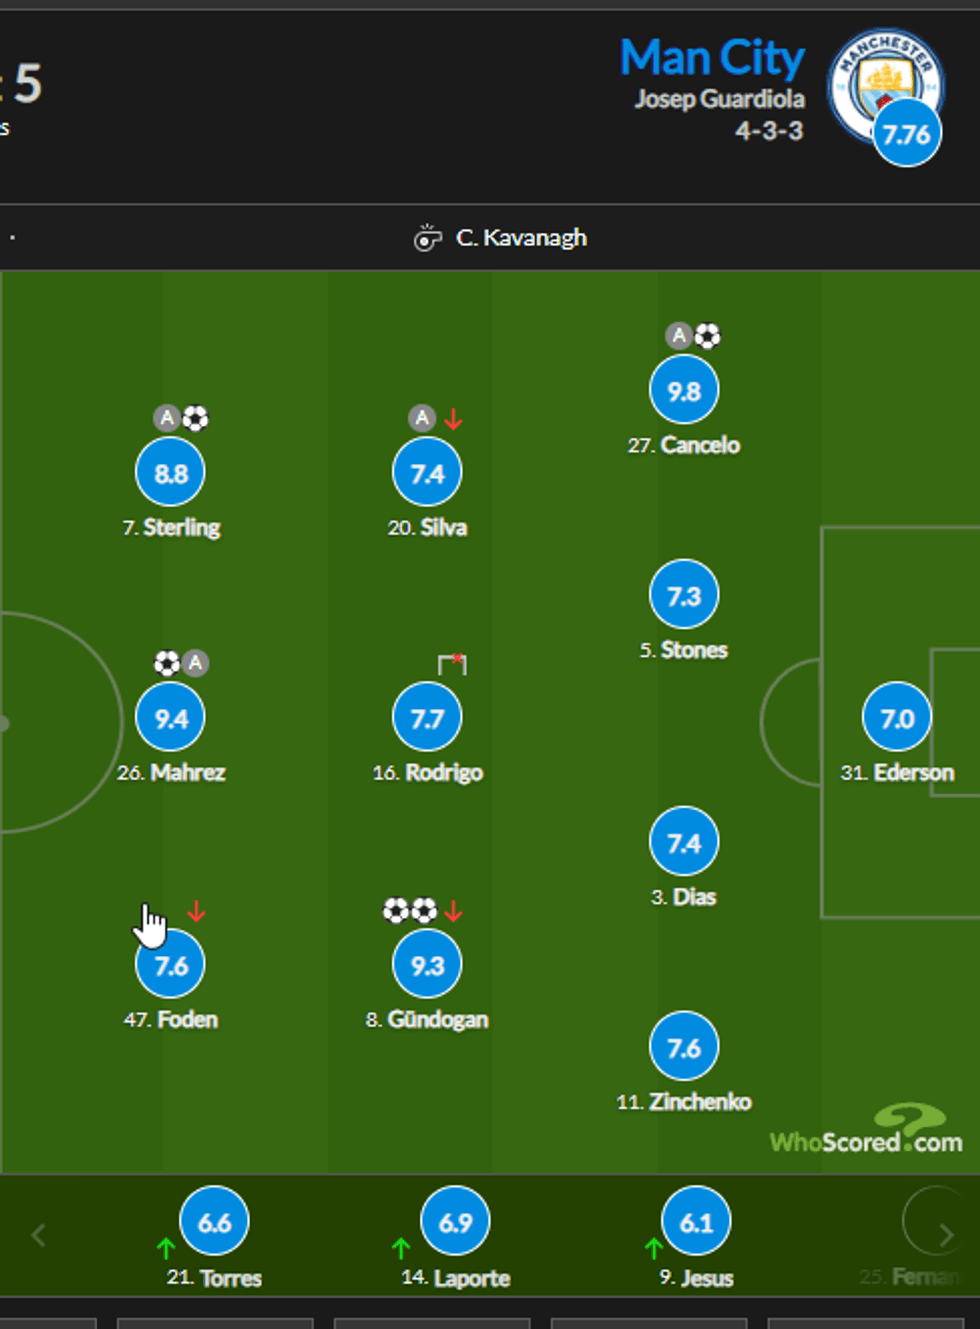This screenshot has width=980, height=1329.
Task: Select substitute Torres 6.6 rating circle
Action: [x=214, y=1222]
